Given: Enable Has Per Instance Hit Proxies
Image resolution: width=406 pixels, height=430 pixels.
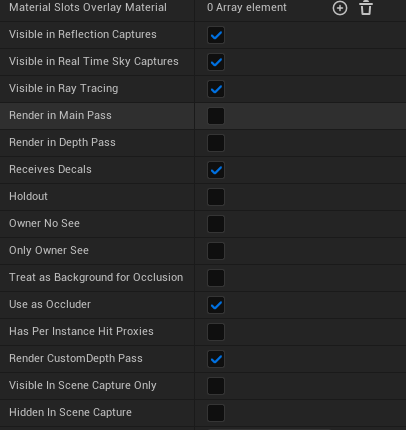Looking at the screenshot, I should click(216, 332).
